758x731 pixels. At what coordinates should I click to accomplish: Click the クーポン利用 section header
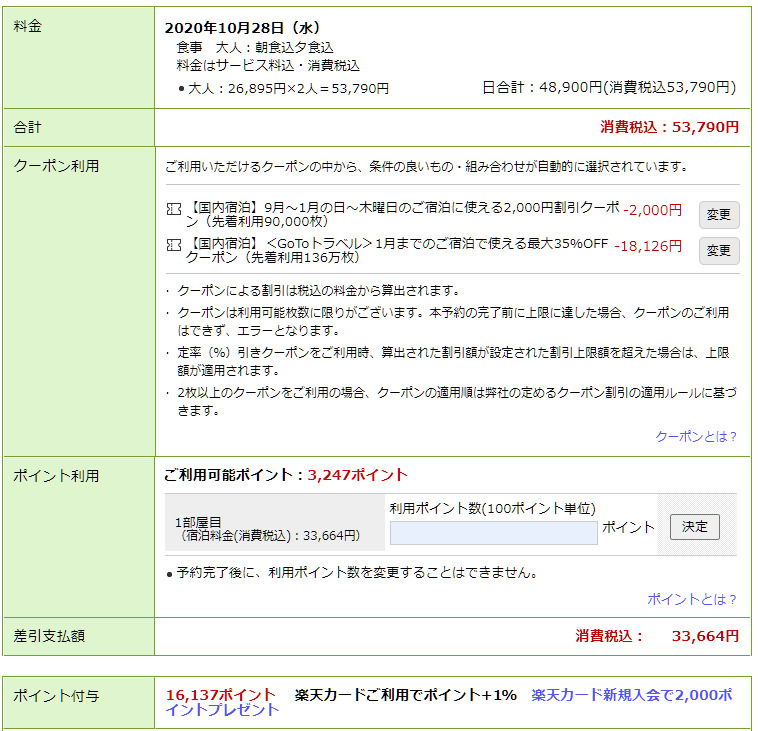(x=56, y=166)
